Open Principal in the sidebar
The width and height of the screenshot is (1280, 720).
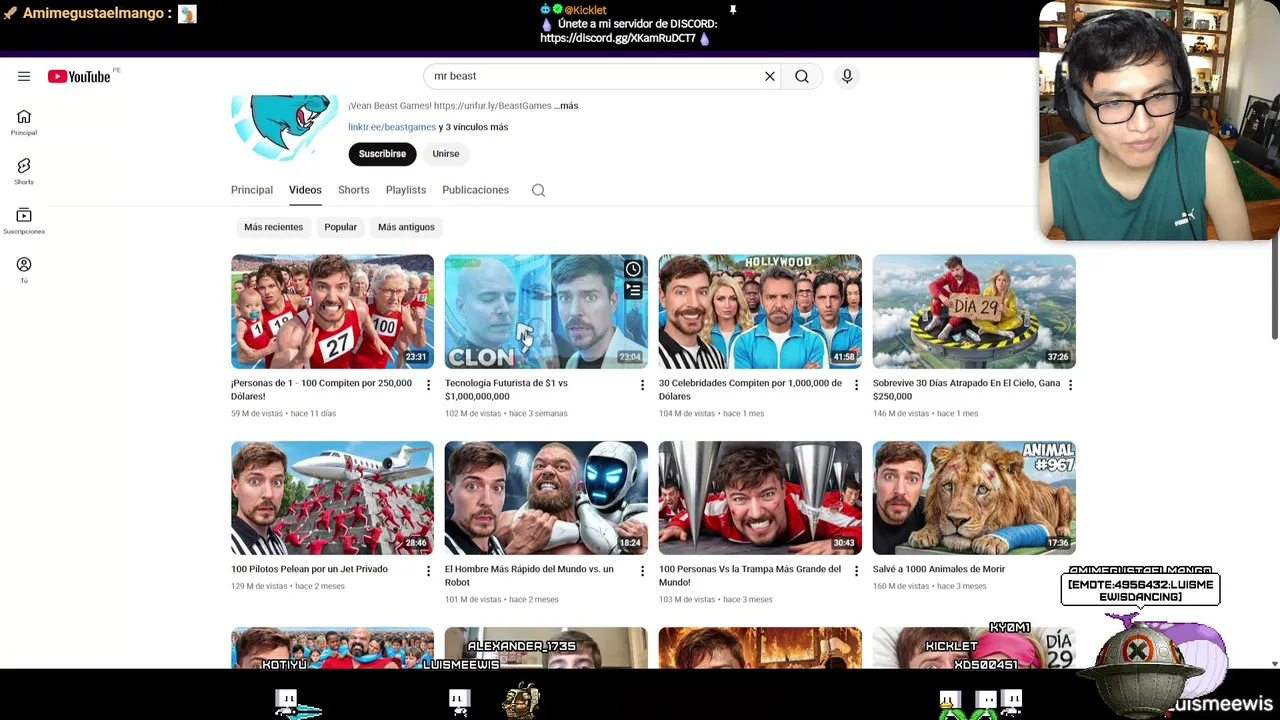click(24, 123)
